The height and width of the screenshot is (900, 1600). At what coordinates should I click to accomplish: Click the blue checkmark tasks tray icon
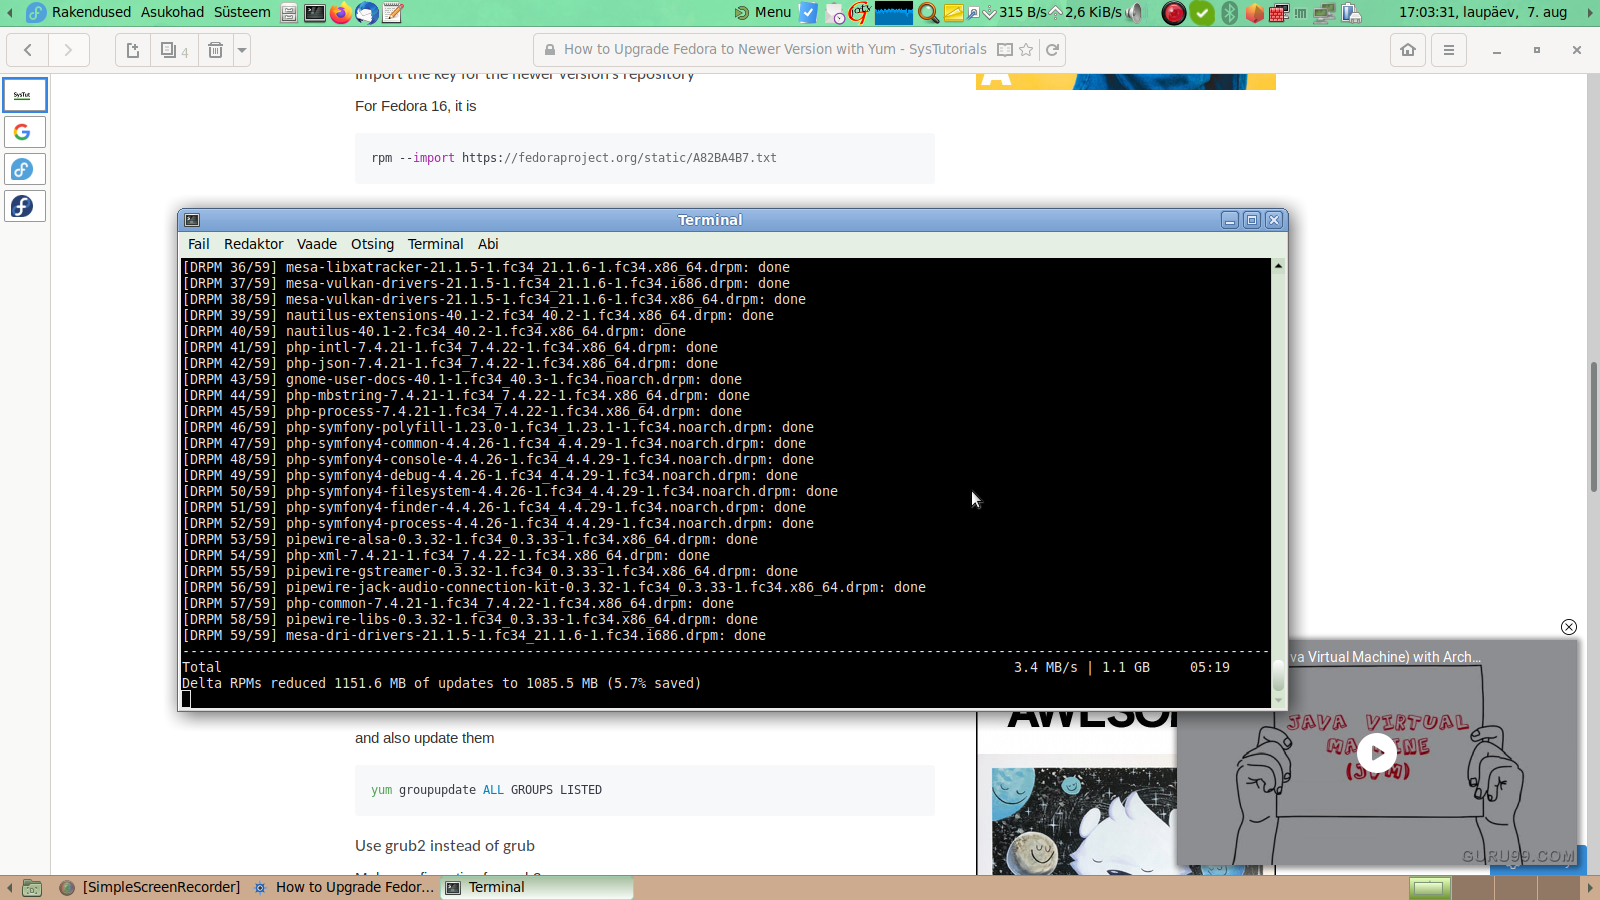pos(809,13)
